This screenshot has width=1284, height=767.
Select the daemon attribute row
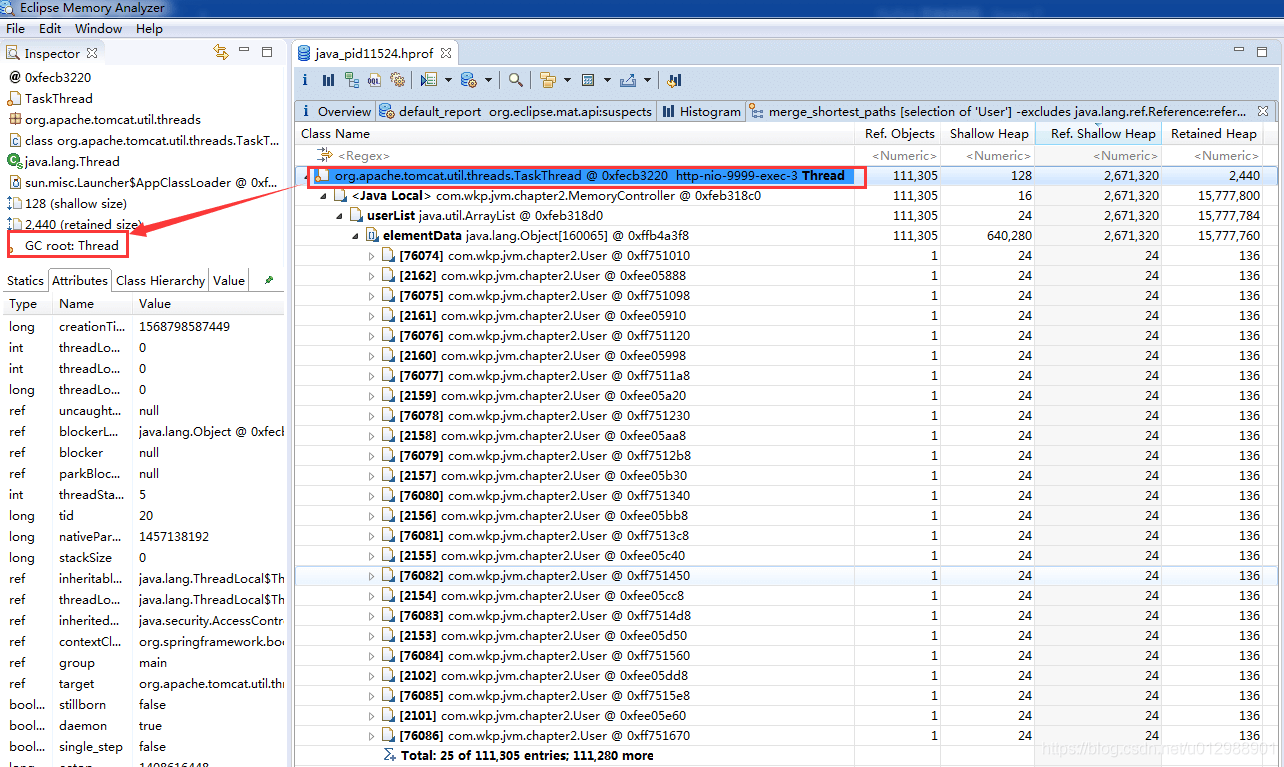pyautogui.click(x=143, y=726)
